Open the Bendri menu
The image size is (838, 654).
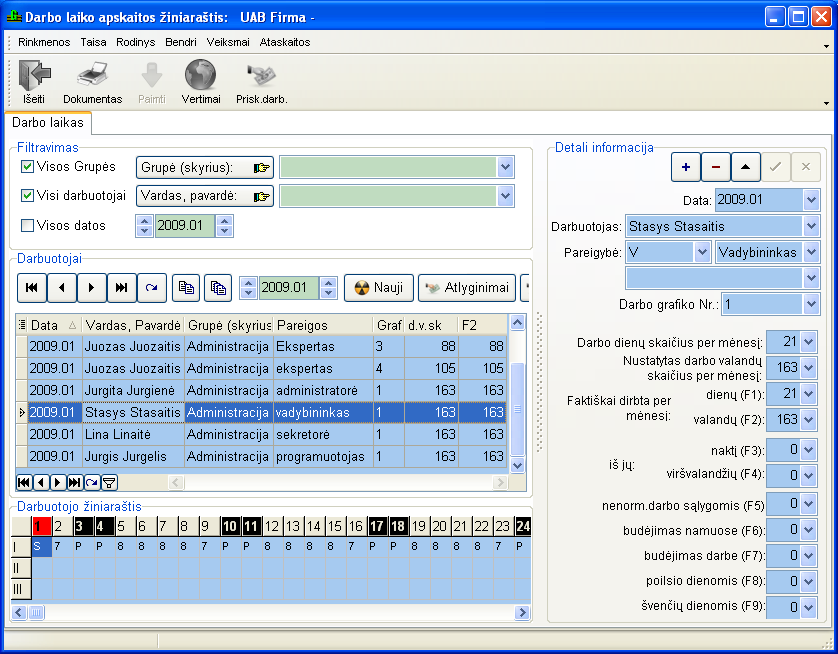coord(181,42)
